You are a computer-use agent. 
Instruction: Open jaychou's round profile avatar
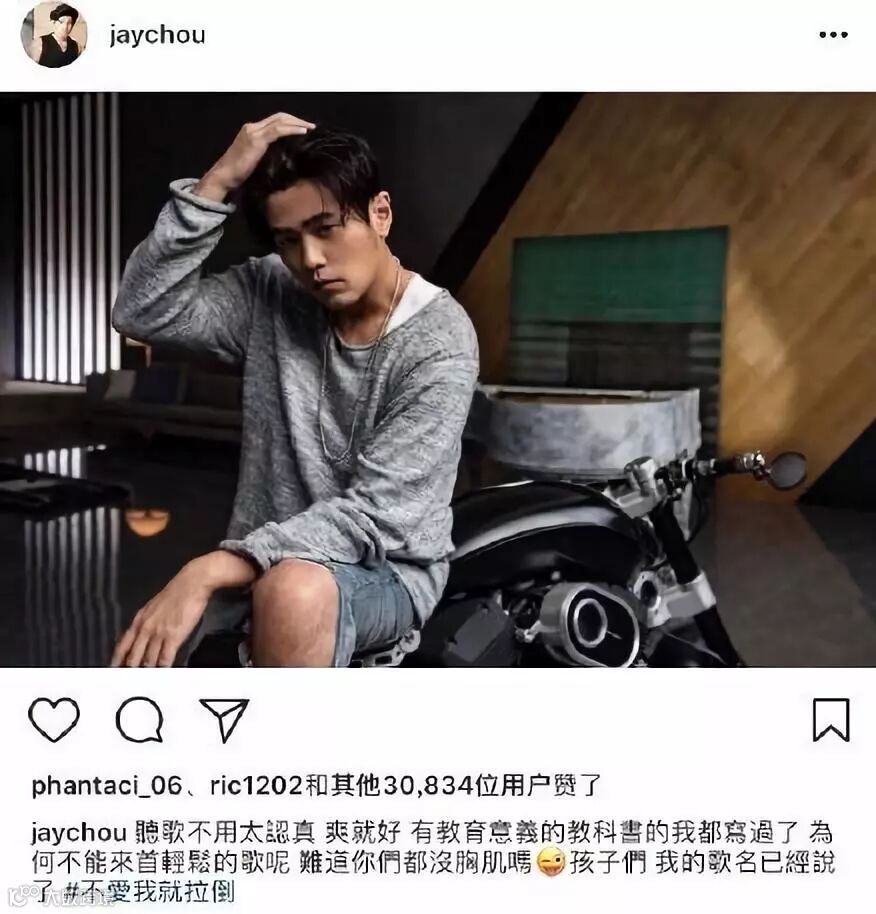[x=54, y=34]
